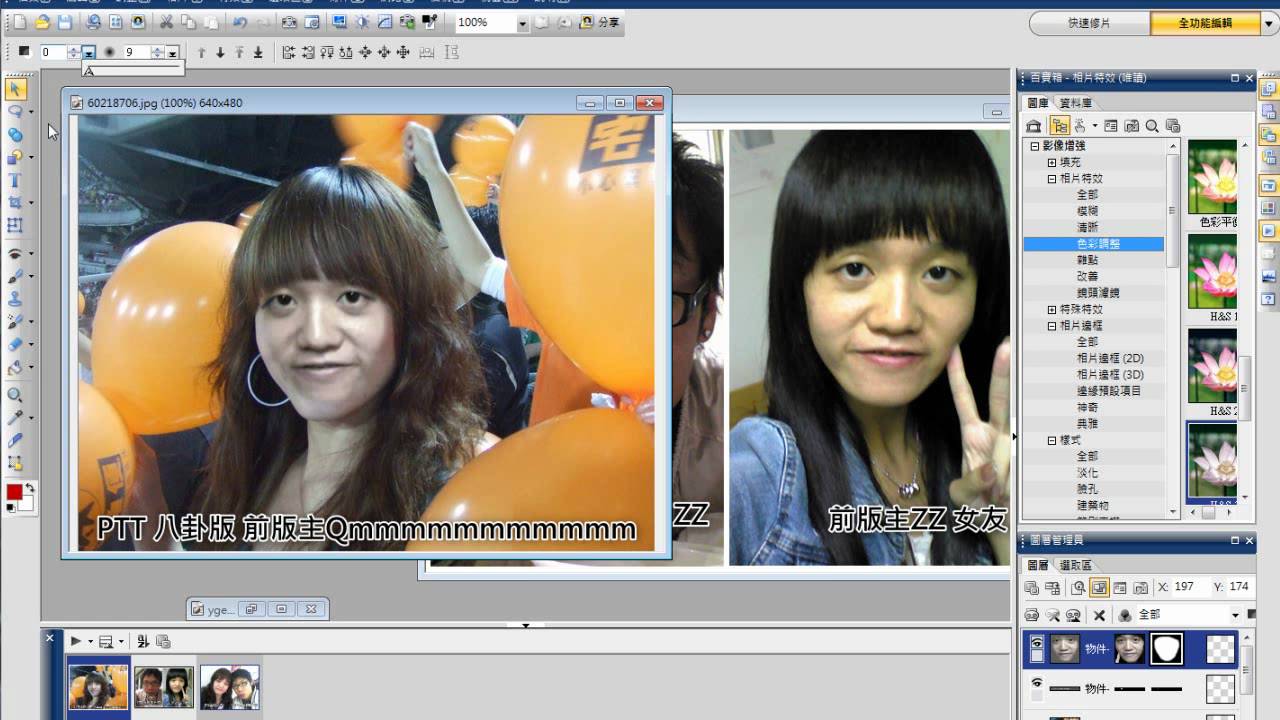
Task: Collapse the 影像增強 tree node
Action: (1035, 146)
